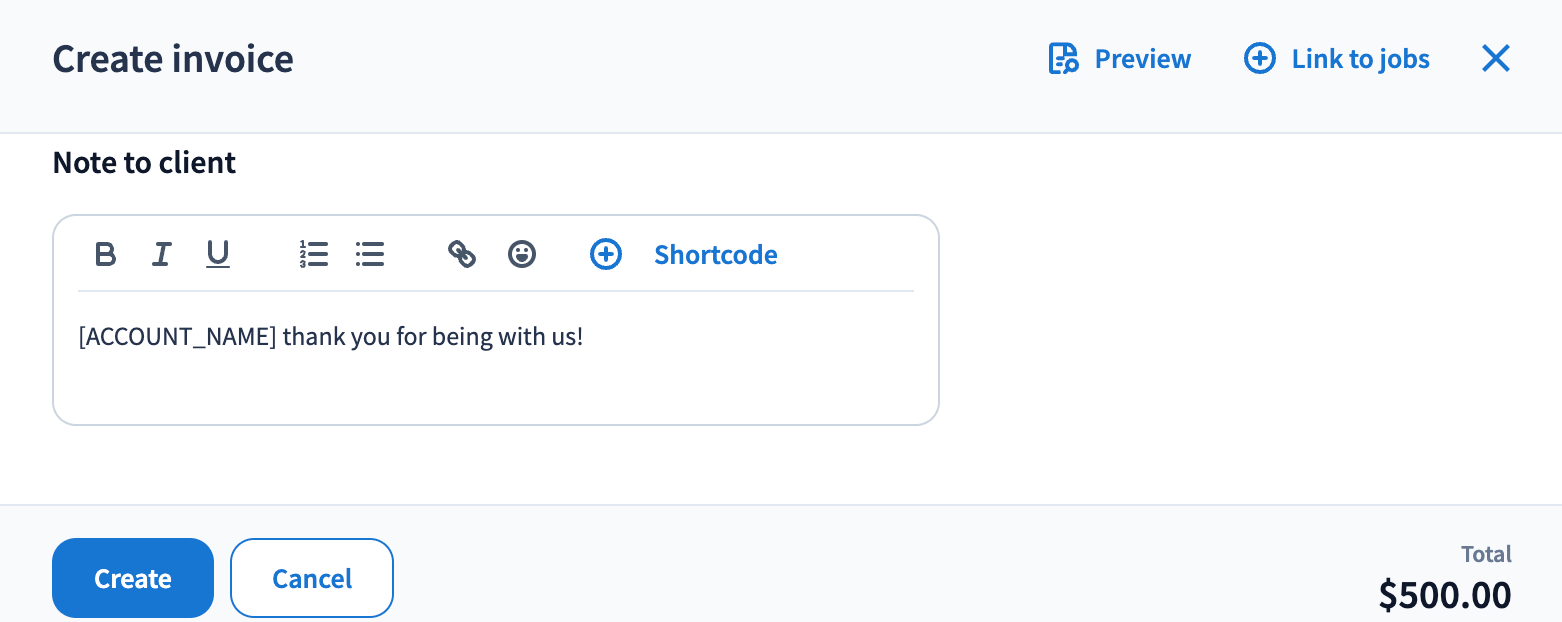The width and height of the screenshot is (1562, 622).
Task: Click the Link to jobs text
Action: [x=1361, y=59]
